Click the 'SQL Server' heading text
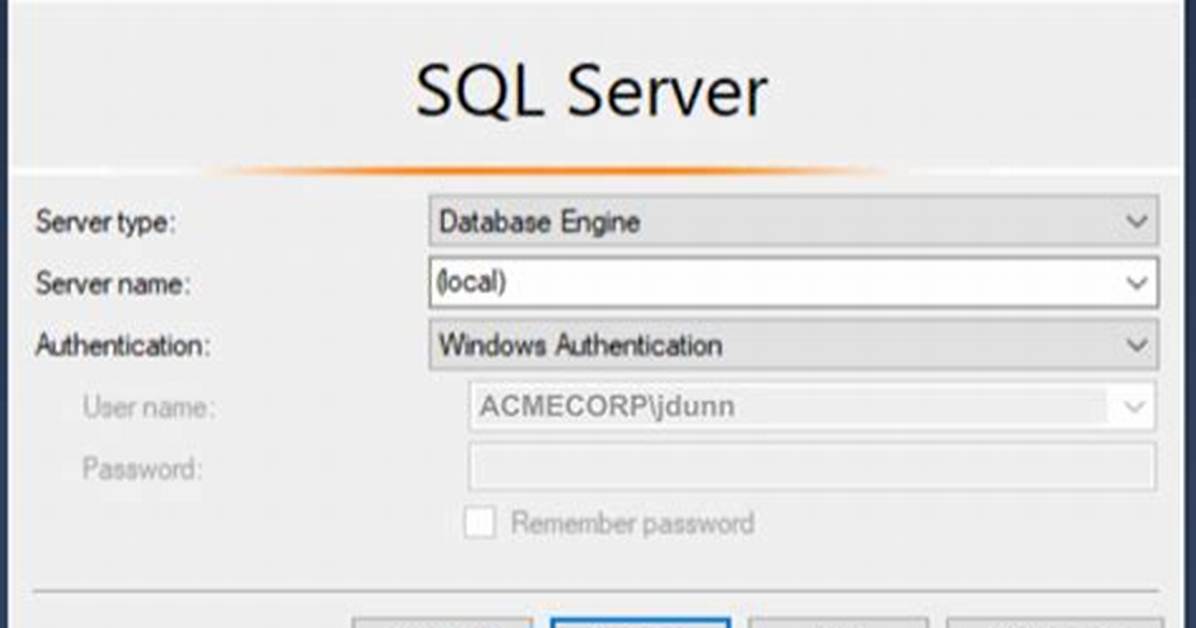The width and height of the screenshot is (1196, 628). click(x=591, y=92)
